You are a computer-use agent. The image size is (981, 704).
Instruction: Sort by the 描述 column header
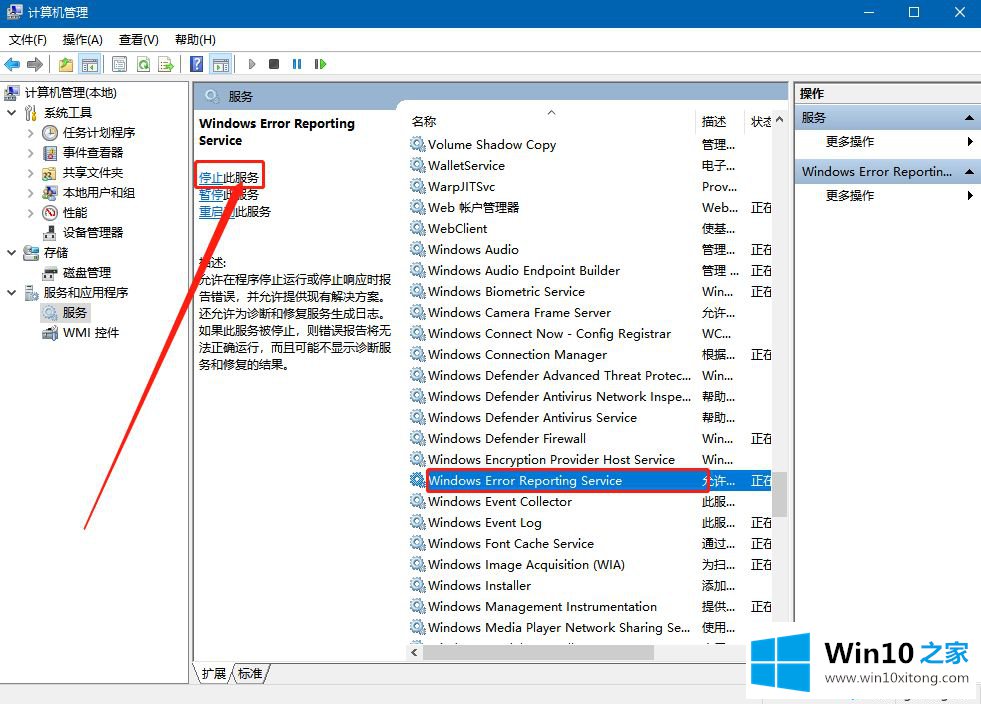(x=719, y=121)
